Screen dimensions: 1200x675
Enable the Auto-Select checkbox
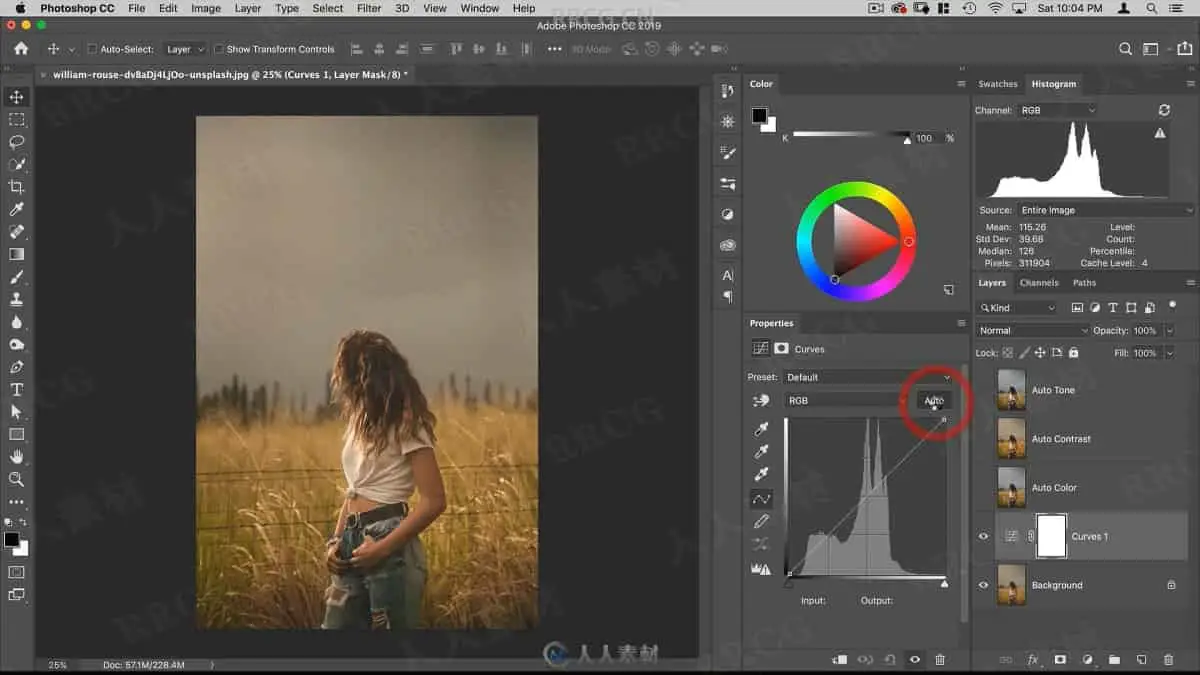(x=92, y=49)
